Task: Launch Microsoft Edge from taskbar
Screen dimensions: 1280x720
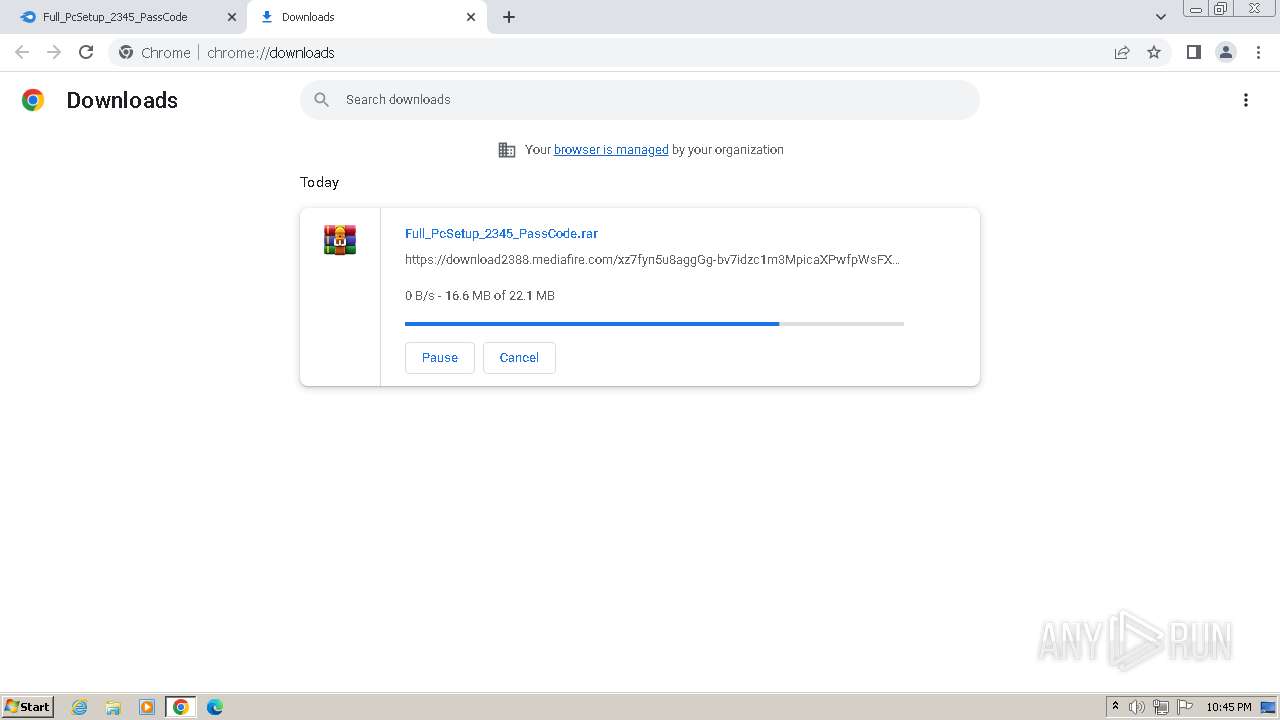Action: (x=215, y=707)
